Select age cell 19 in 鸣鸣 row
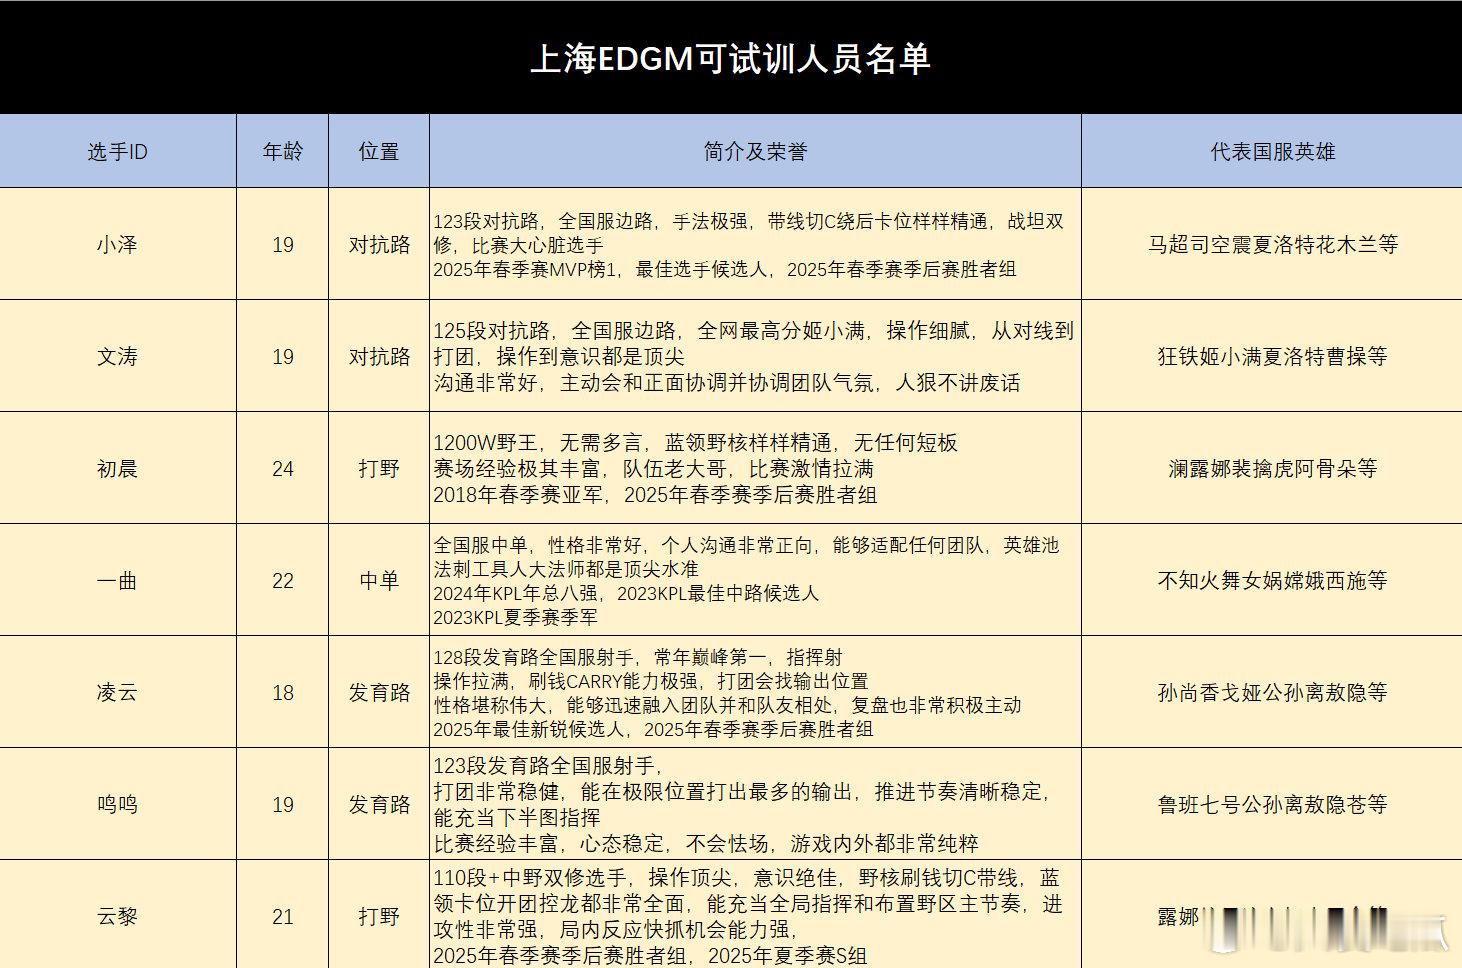Screen dimensions: 1462x968 pos(283,804)
